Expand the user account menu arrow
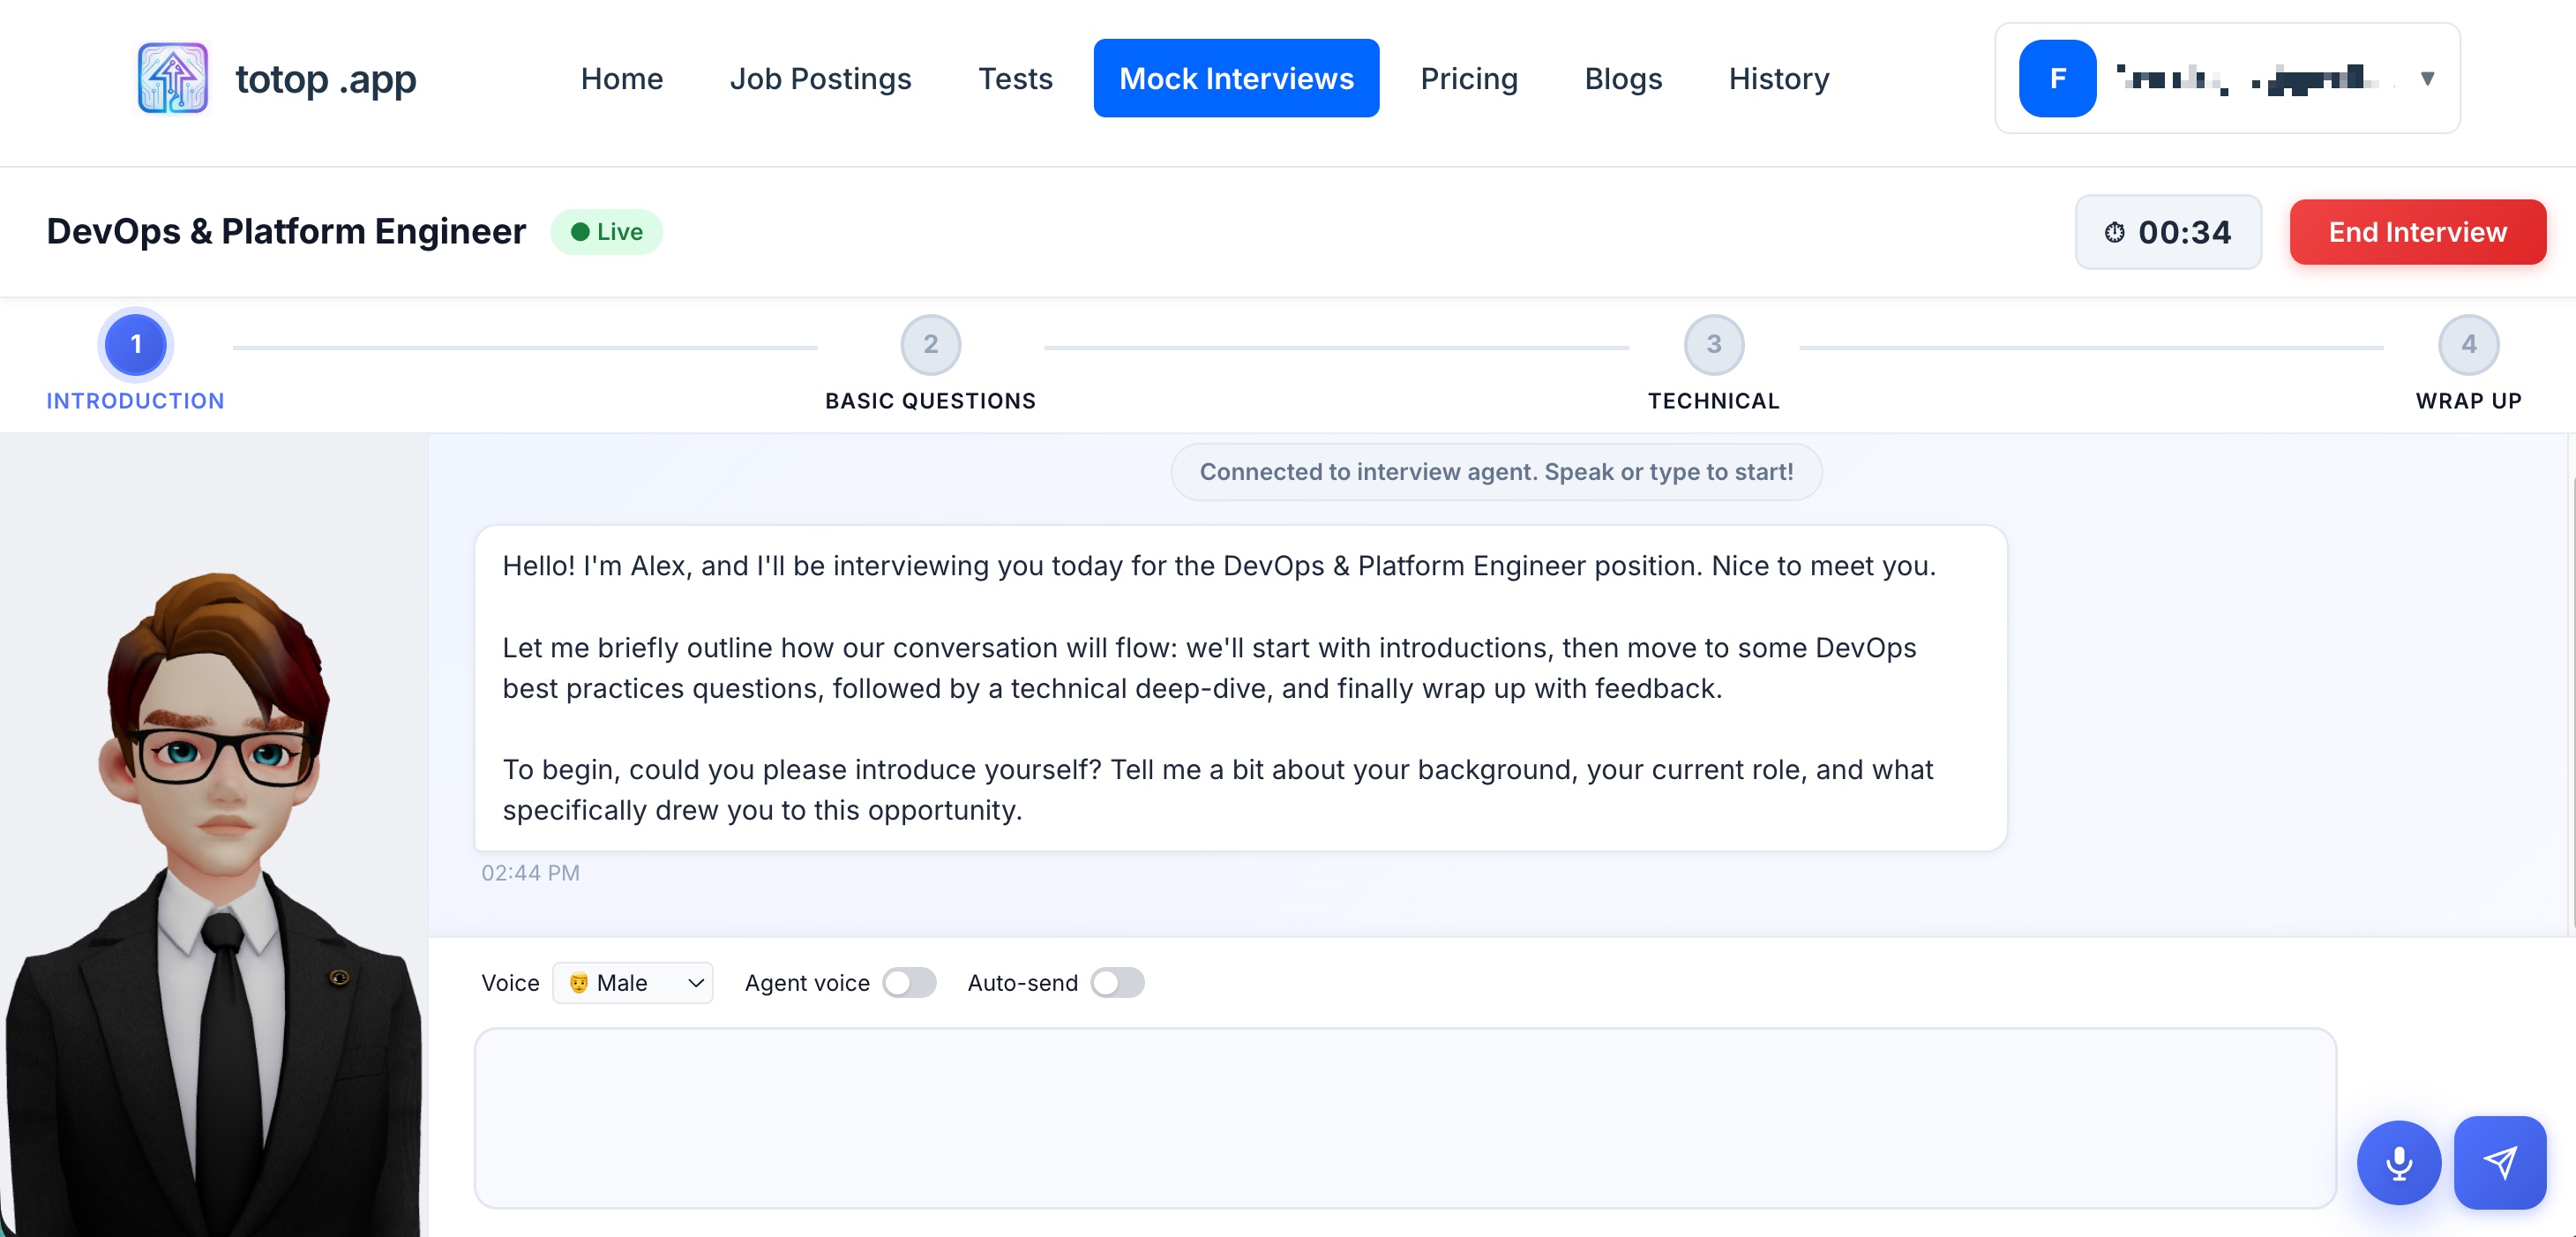This screenshot has height=1237, width=2576. tap(2427, 78)
